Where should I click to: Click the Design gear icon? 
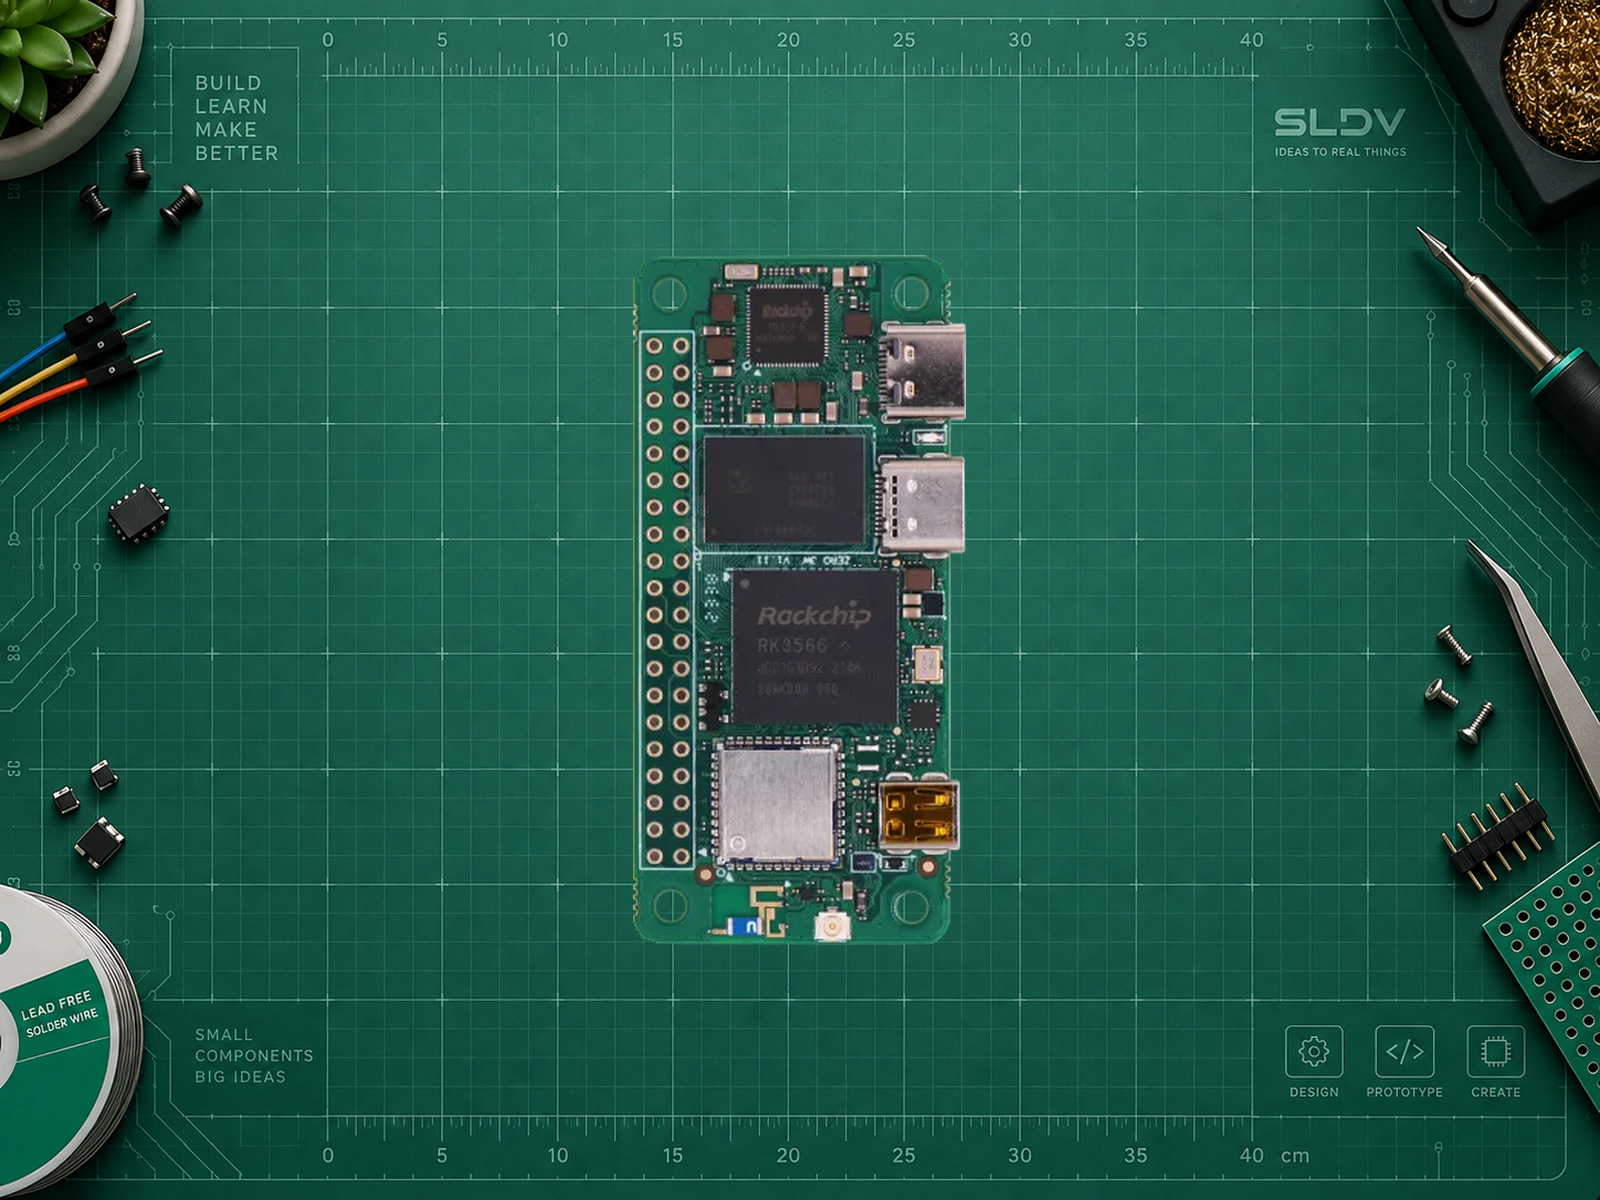coord(1313,1051)
